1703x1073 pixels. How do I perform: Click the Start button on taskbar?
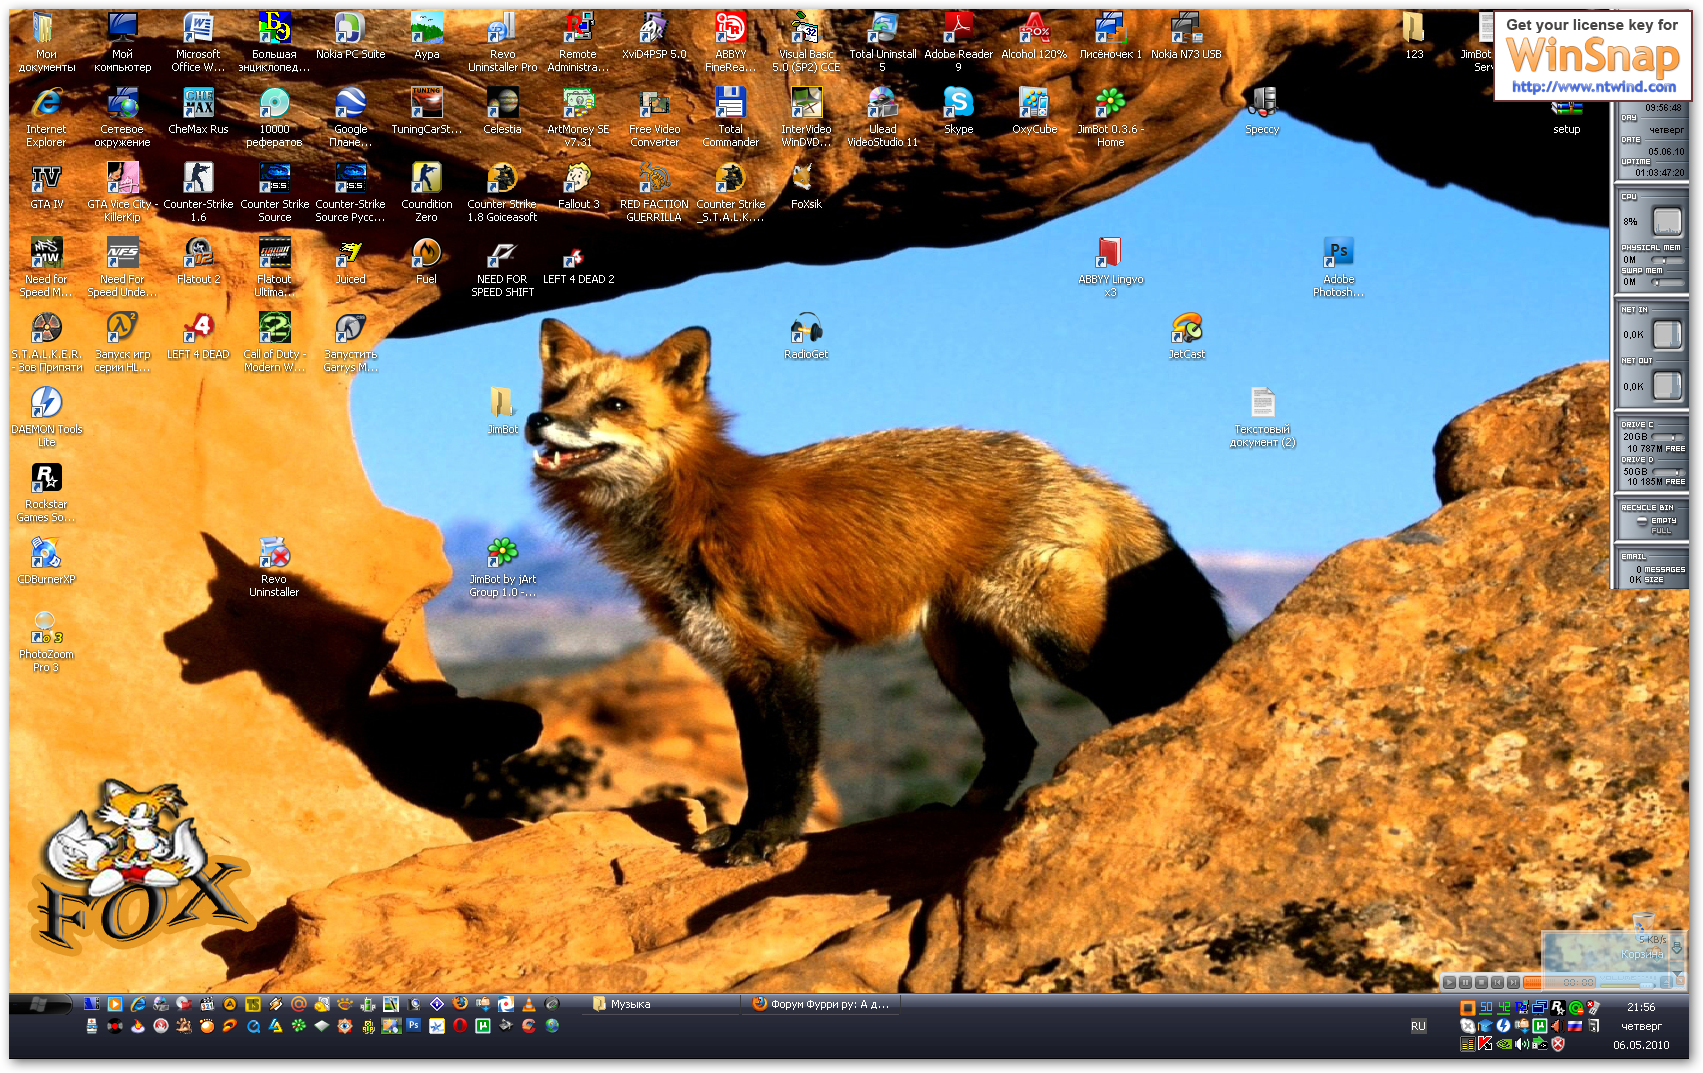point(40,1004)
